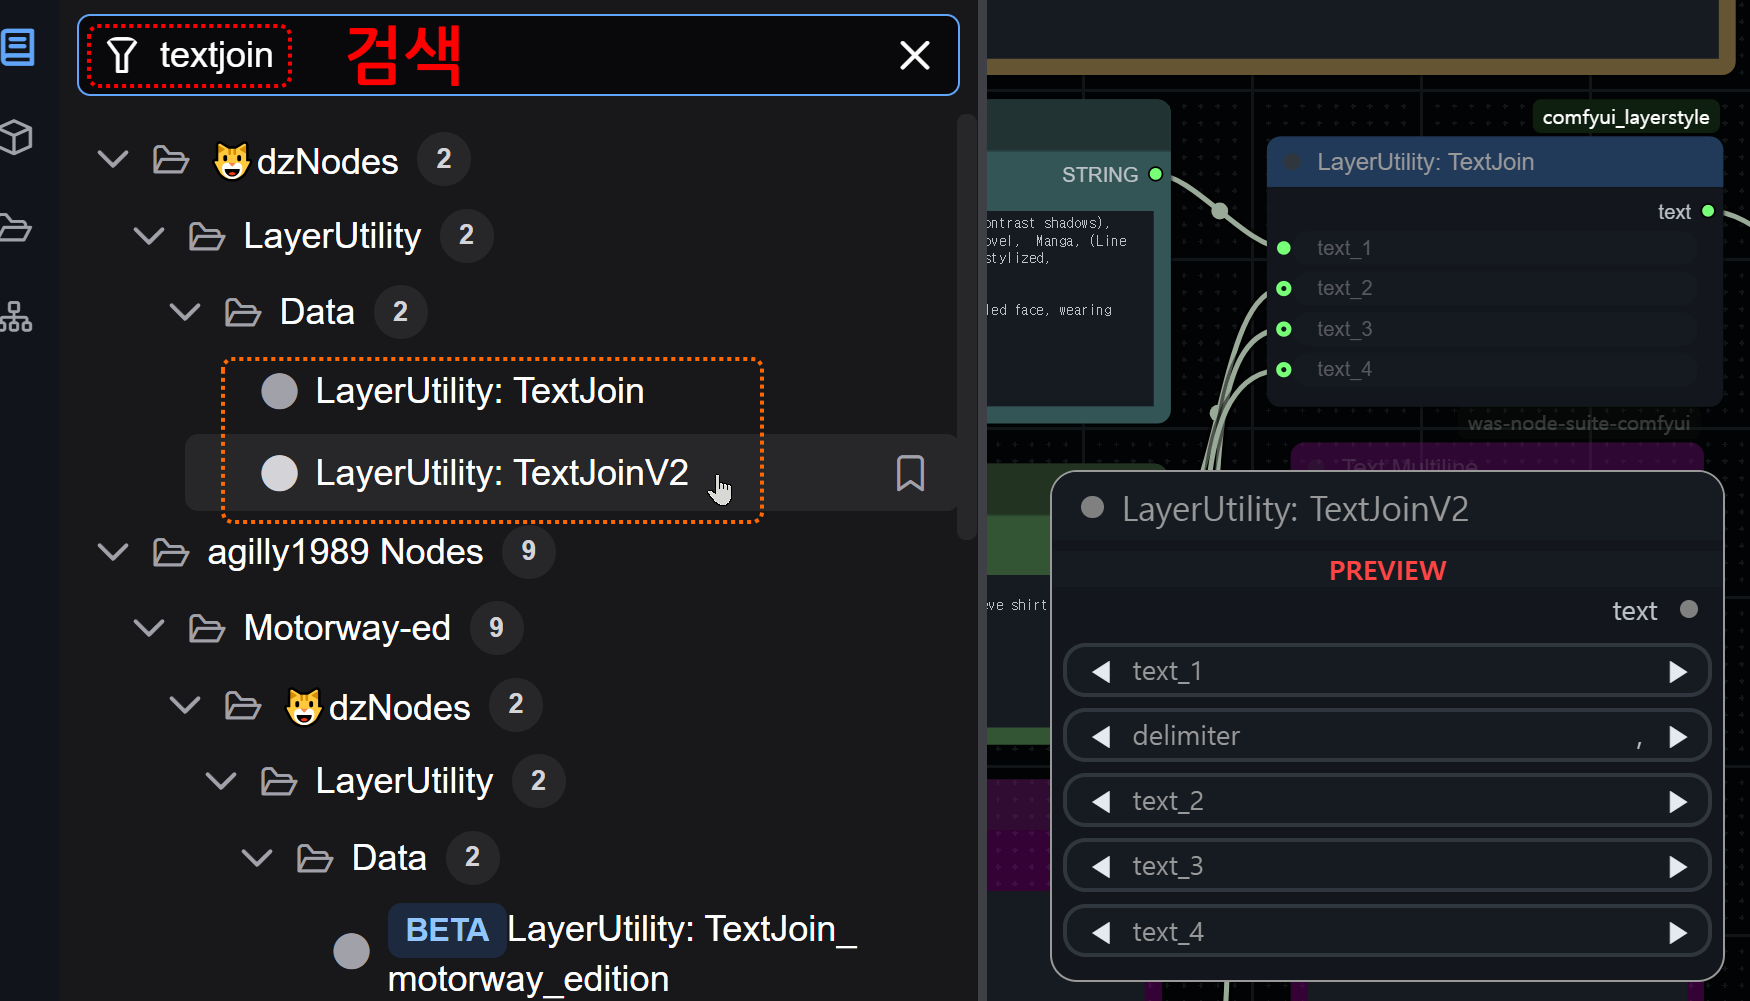The width and height of the screenshot is (1750, 1001).
Task: Click the dot icon beside LayerUtility: TextJoinV2
Action: point(279,473)
